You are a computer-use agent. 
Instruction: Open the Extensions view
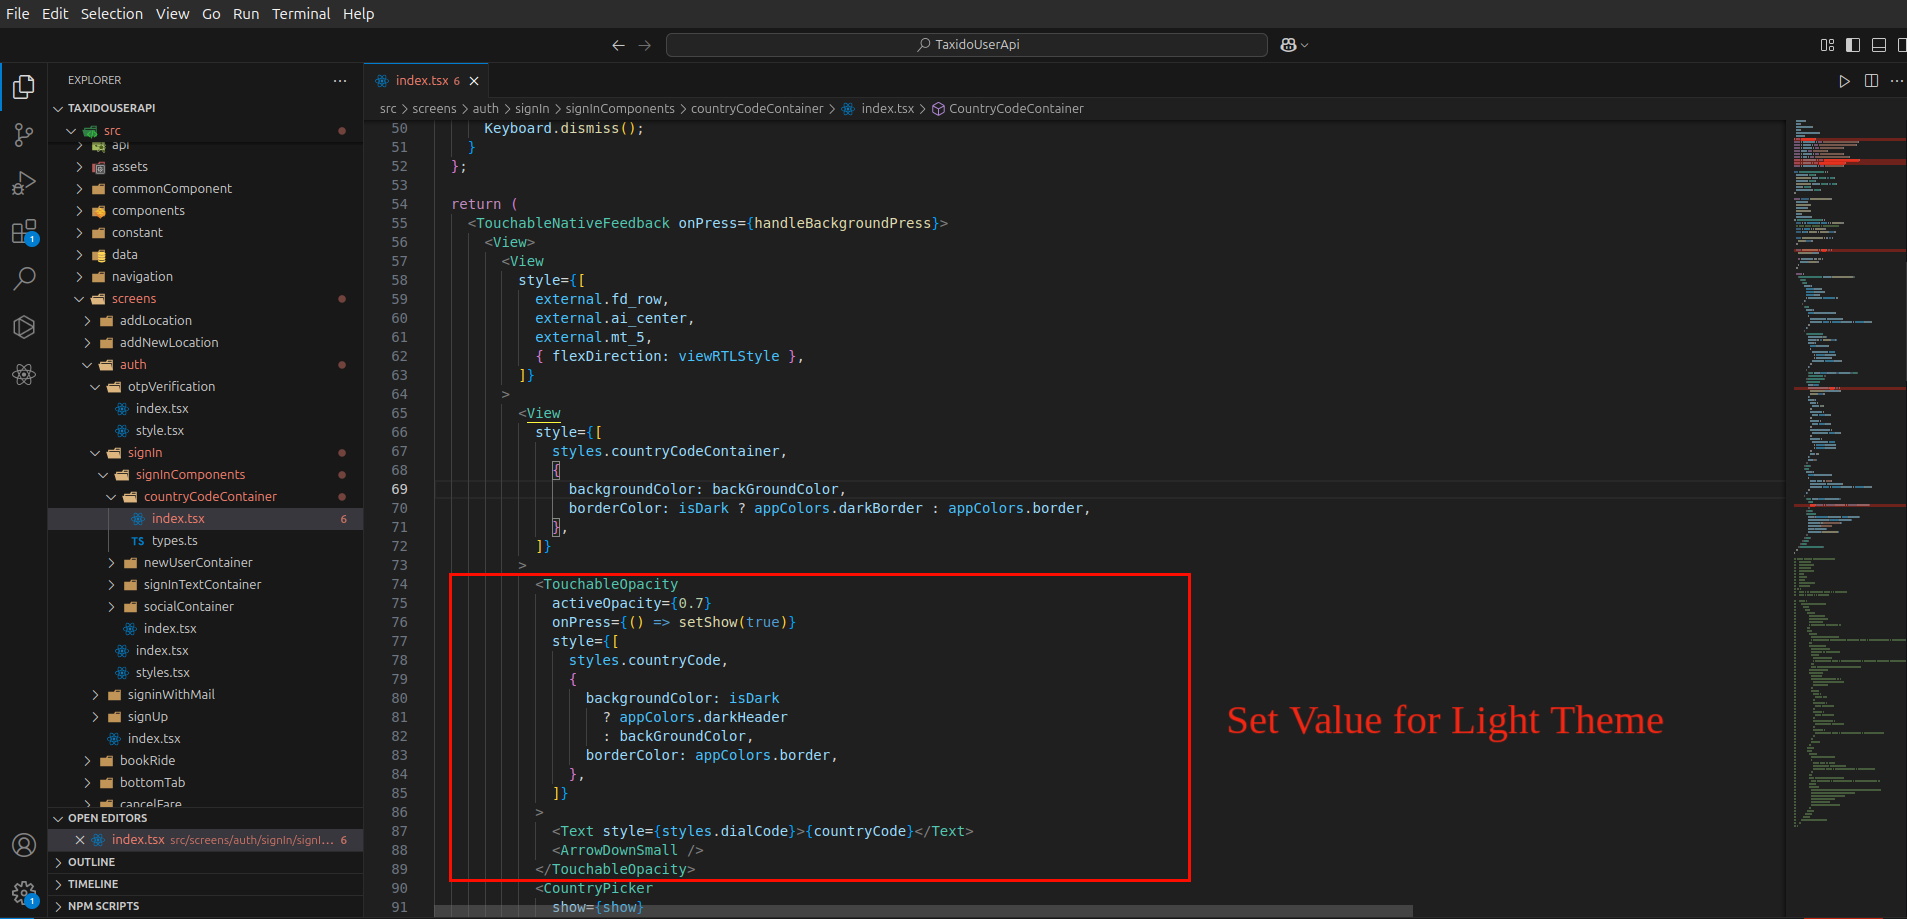tap(24, 232)
